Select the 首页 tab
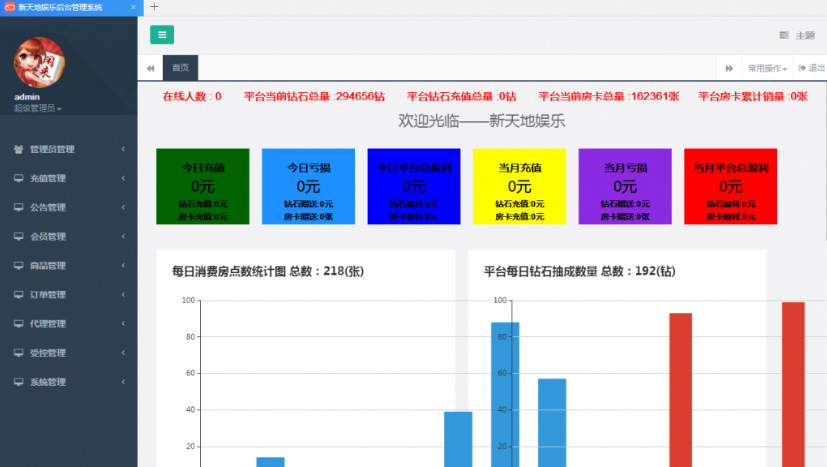The image size is (827, 467). (x=180, y=68)
